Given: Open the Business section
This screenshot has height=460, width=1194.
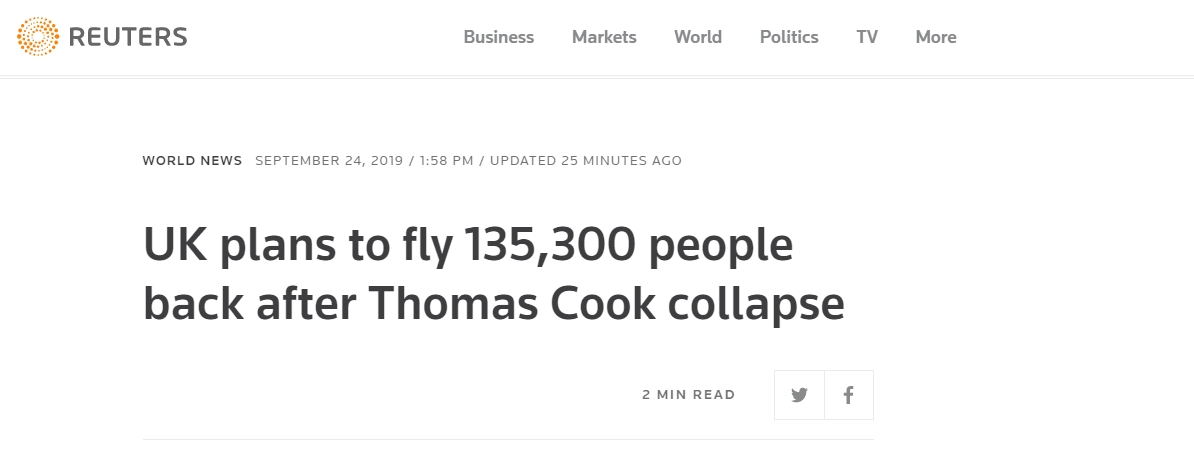Looking at the screenshot, I should [x=498, y=37].
